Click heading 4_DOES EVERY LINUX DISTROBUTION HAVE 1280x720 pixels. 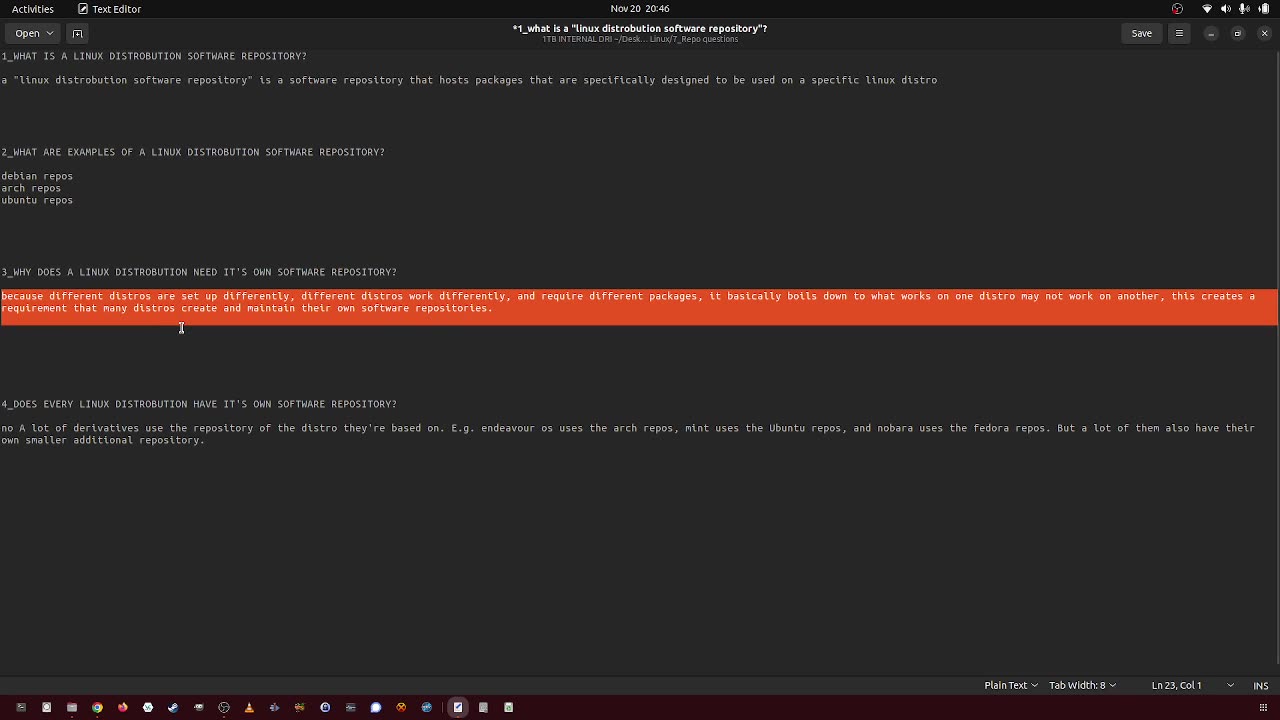[199, 404]
